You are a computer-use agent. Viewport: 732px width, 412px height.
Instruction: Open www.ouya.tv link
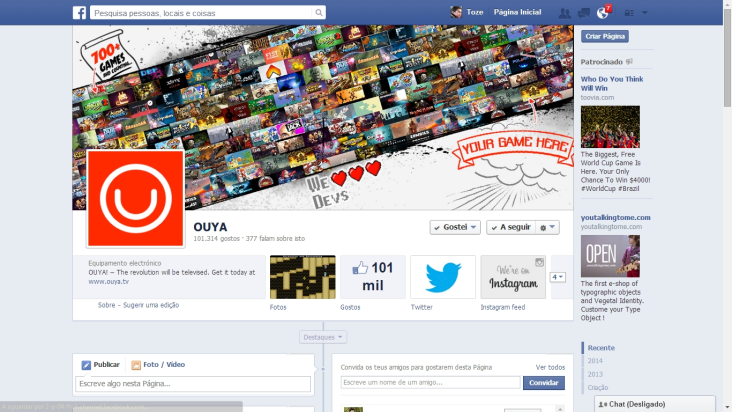(108, 281)
